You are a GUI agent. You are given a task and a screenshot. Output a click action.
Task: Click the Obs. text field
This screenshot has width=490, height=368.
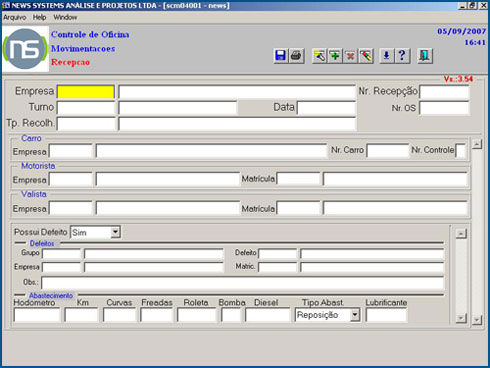click(x=243, y=282)
